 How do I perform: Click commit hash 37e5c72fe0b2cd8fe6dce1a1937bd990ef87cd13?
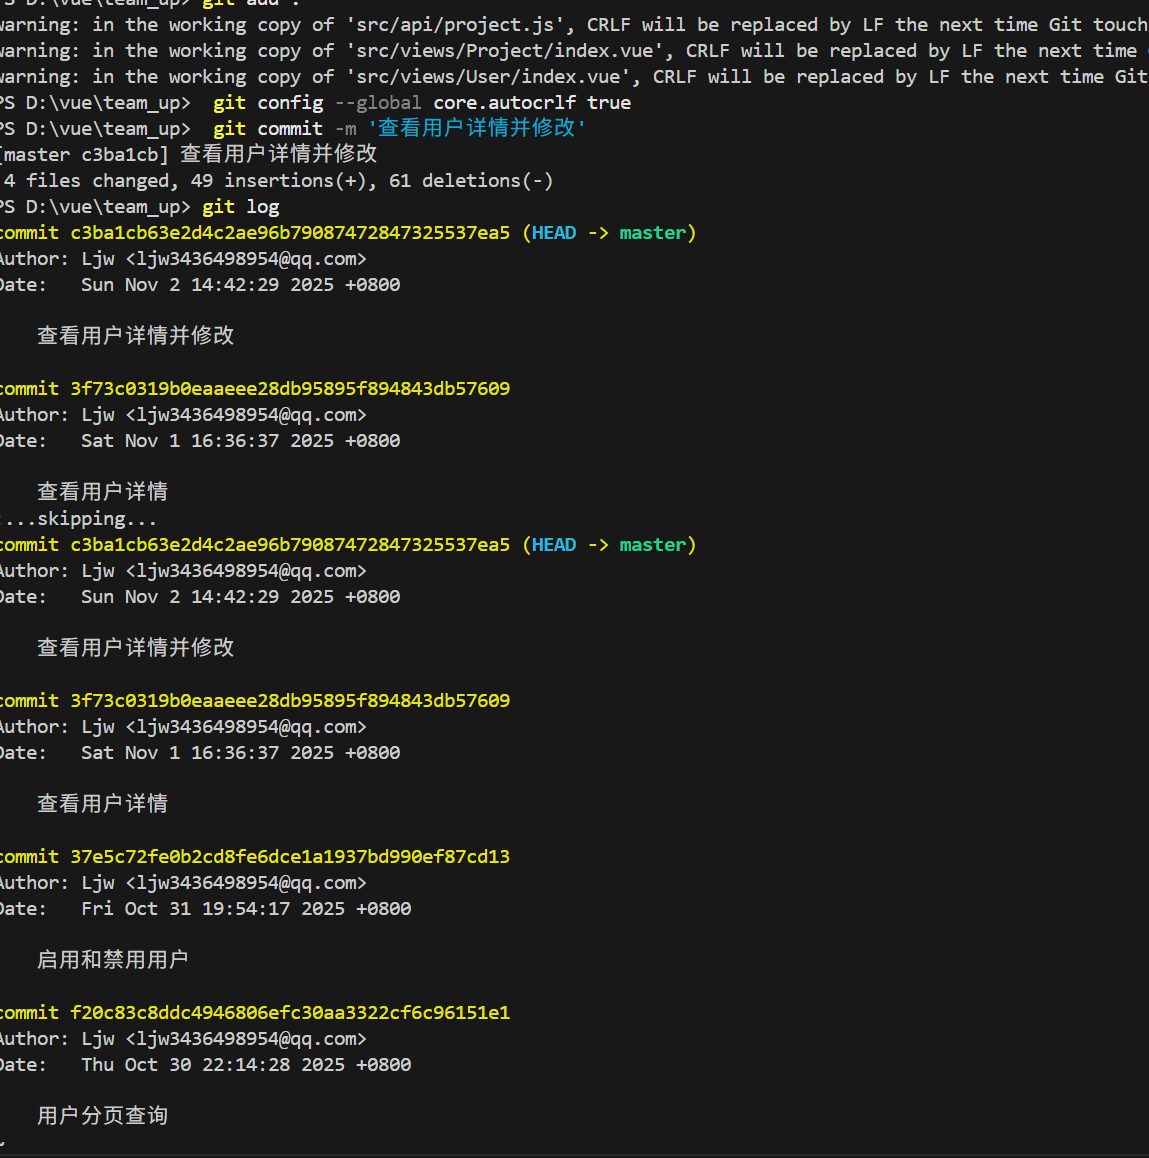pos(289,857)
